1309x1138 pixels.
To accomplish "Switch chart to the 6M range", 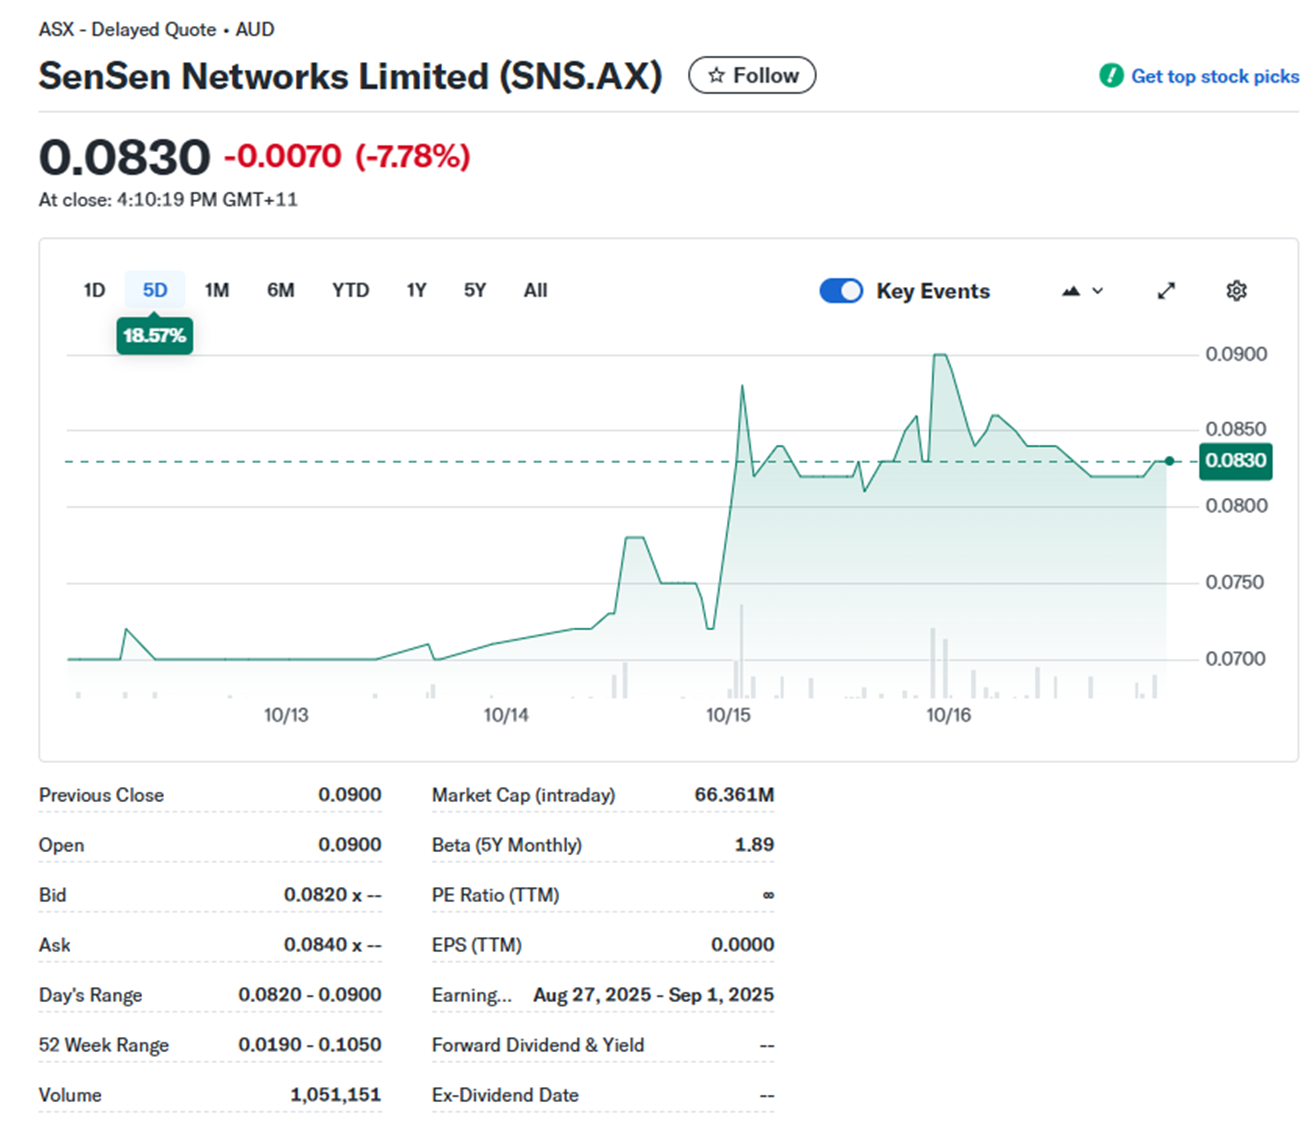I will pos(280,291).
